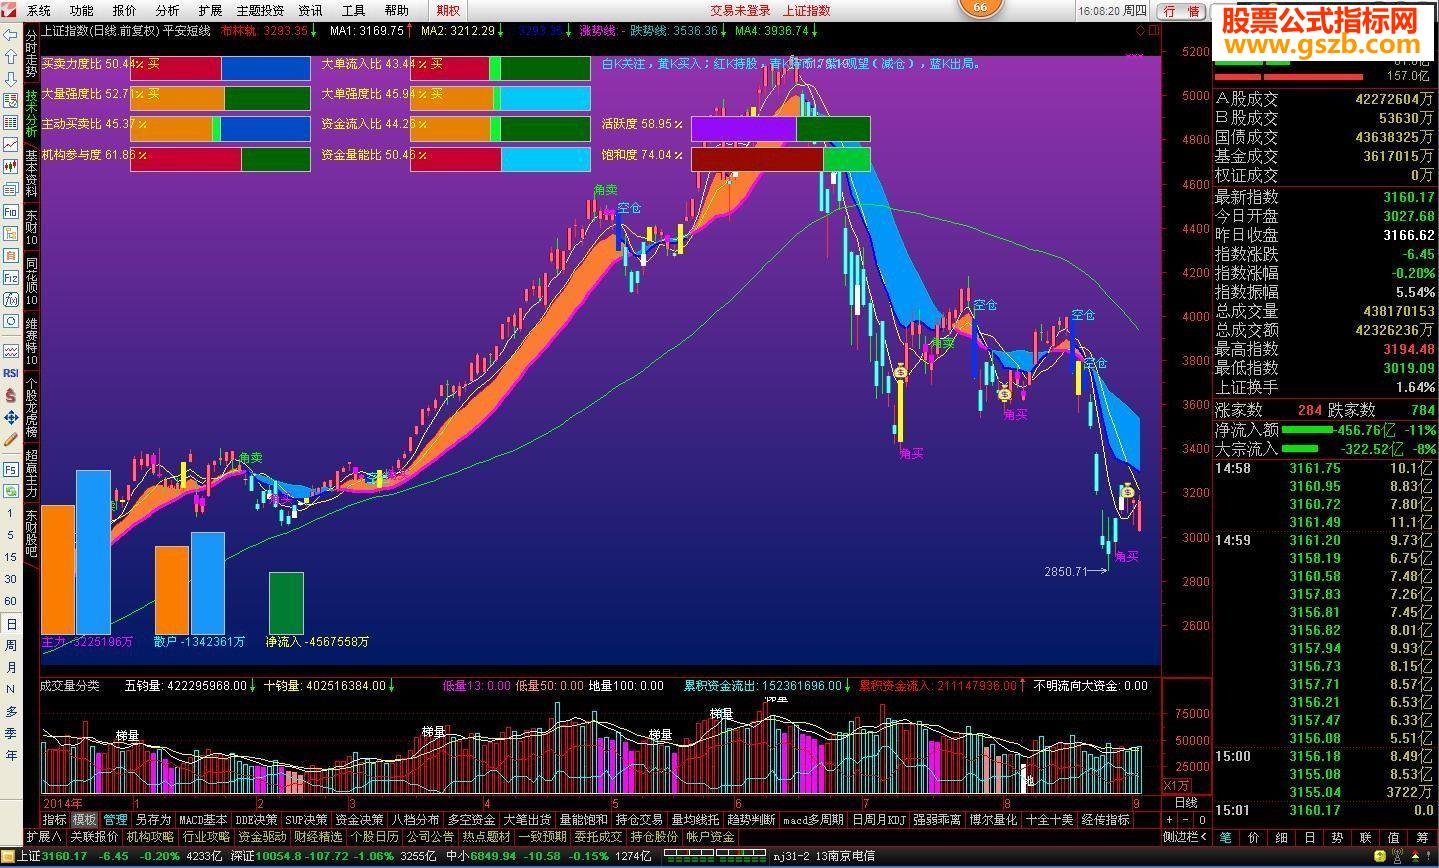Click the yellow tray icon at bottom right
Screen dimensions: 1439x868
[x=1380, y=857]
